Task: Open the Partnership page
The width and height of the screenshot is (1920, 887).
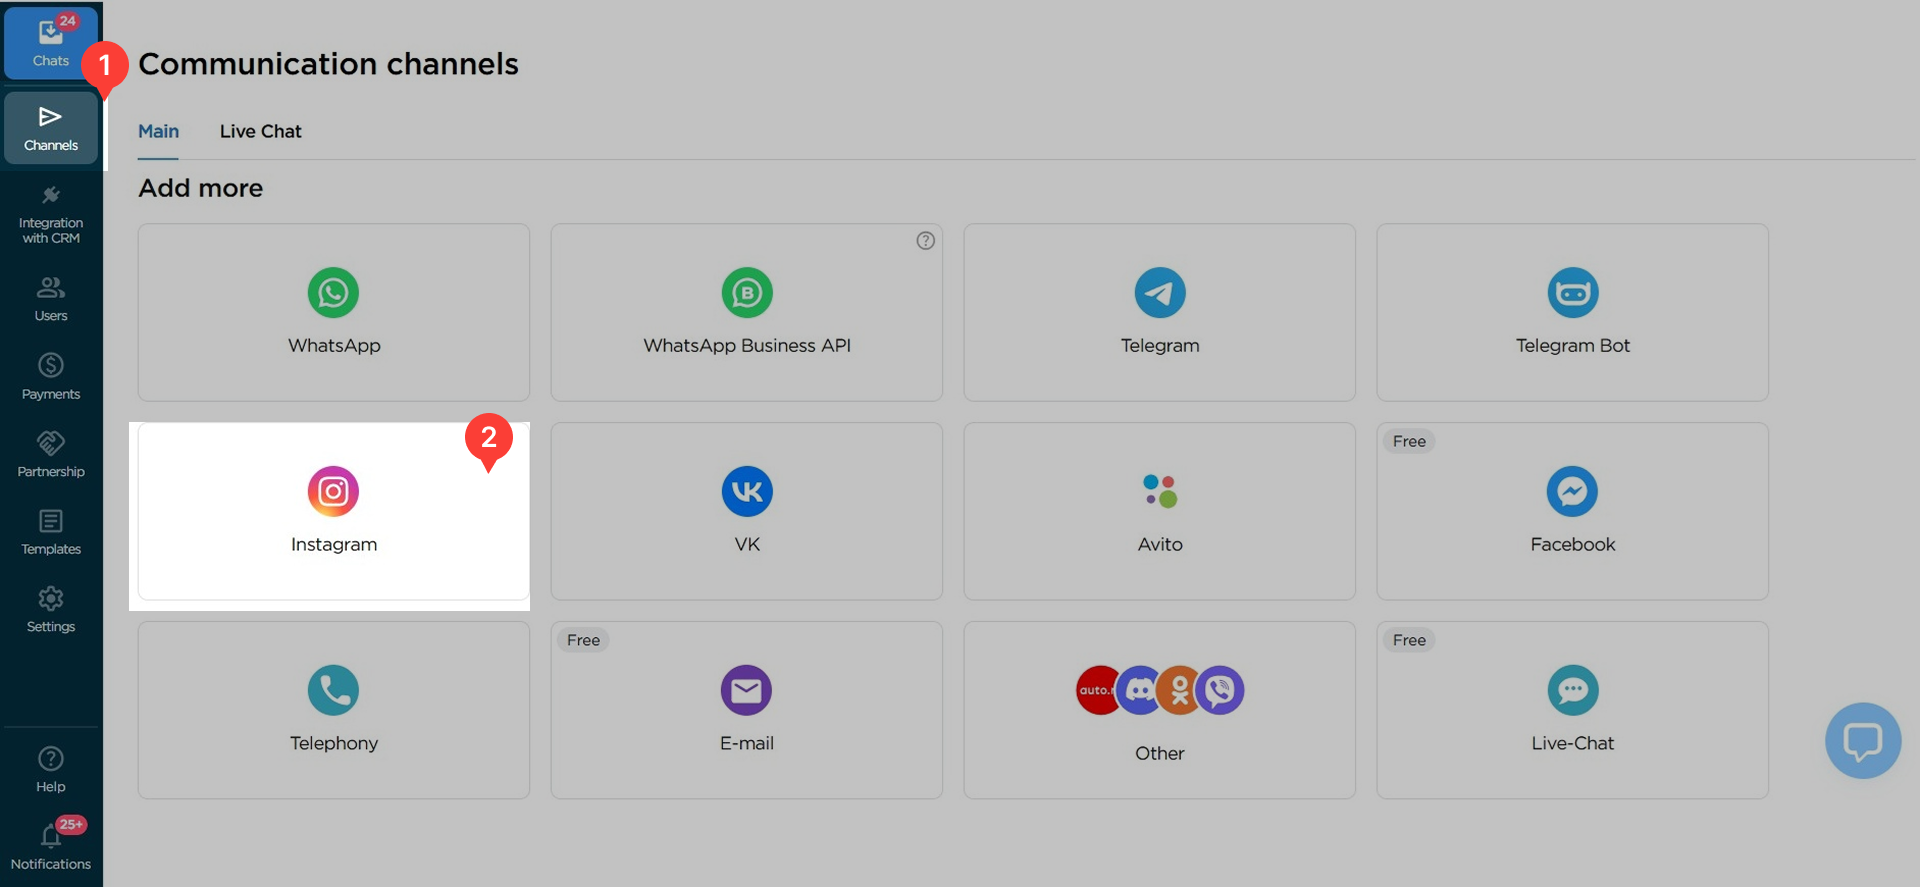Action: [51, 454]
